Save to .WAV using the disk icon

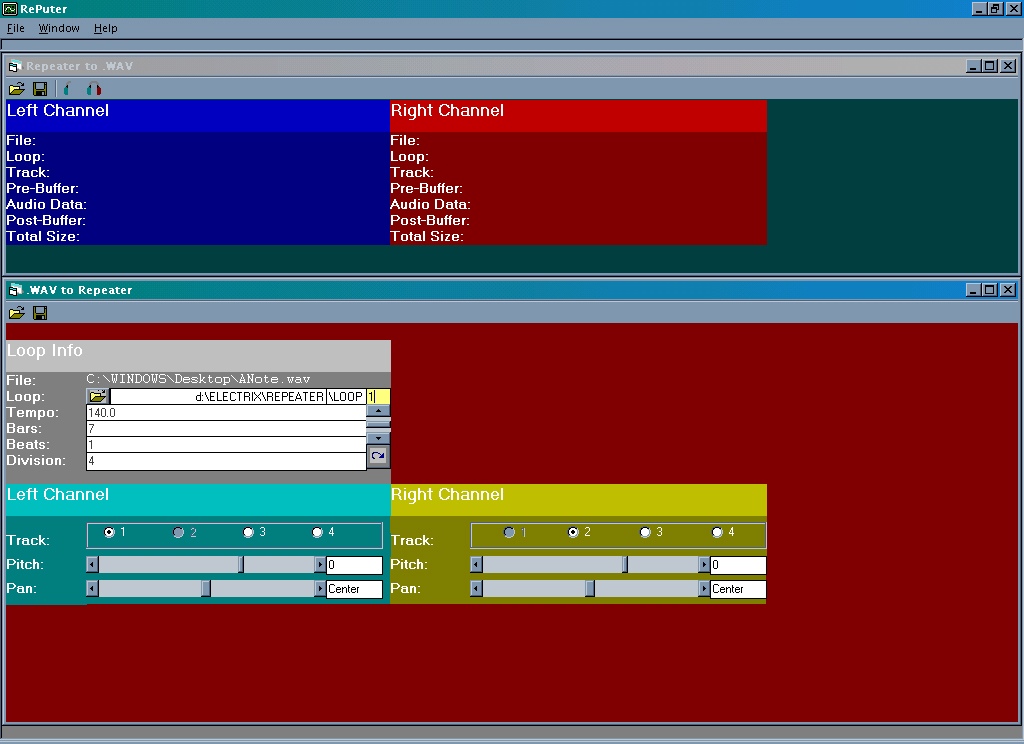(x=40, y=89)
